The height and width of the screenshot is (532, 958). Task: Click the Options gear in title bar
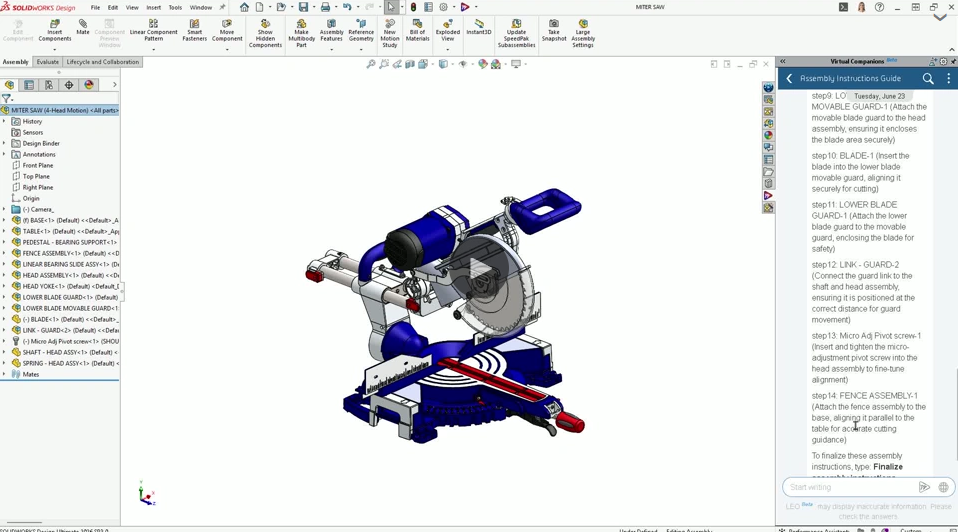click(x=444, y=7)
